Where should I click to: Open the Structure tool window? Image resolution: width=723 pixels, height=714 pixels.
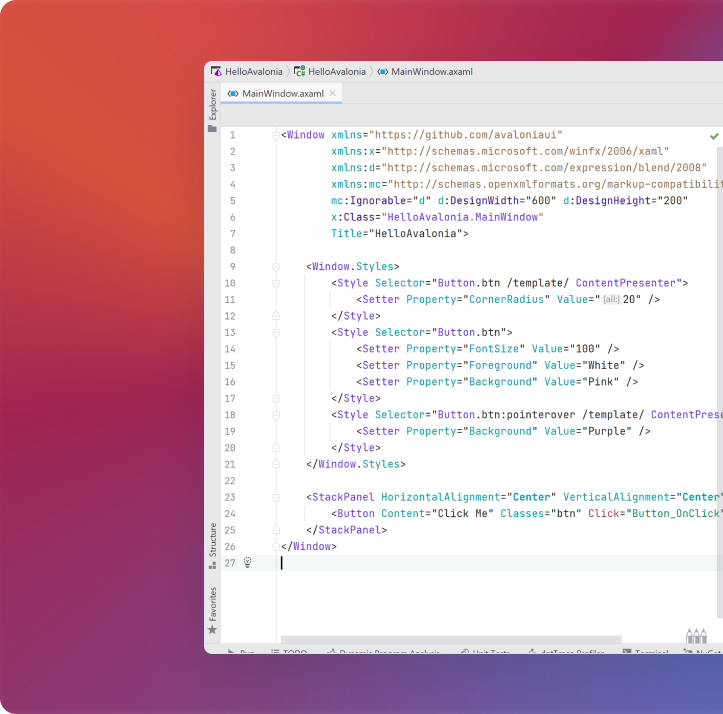coord(212,546)
